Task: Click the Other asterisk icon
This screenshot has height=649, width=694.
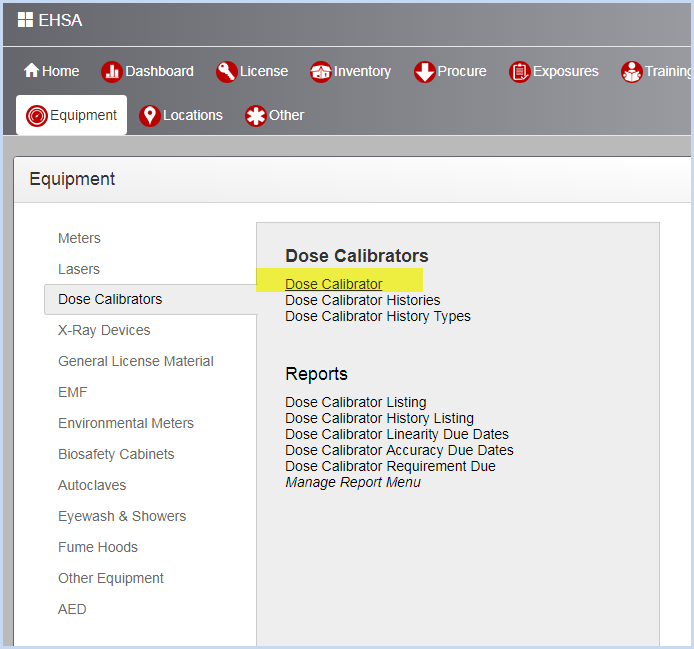Action: click(256, 116)
